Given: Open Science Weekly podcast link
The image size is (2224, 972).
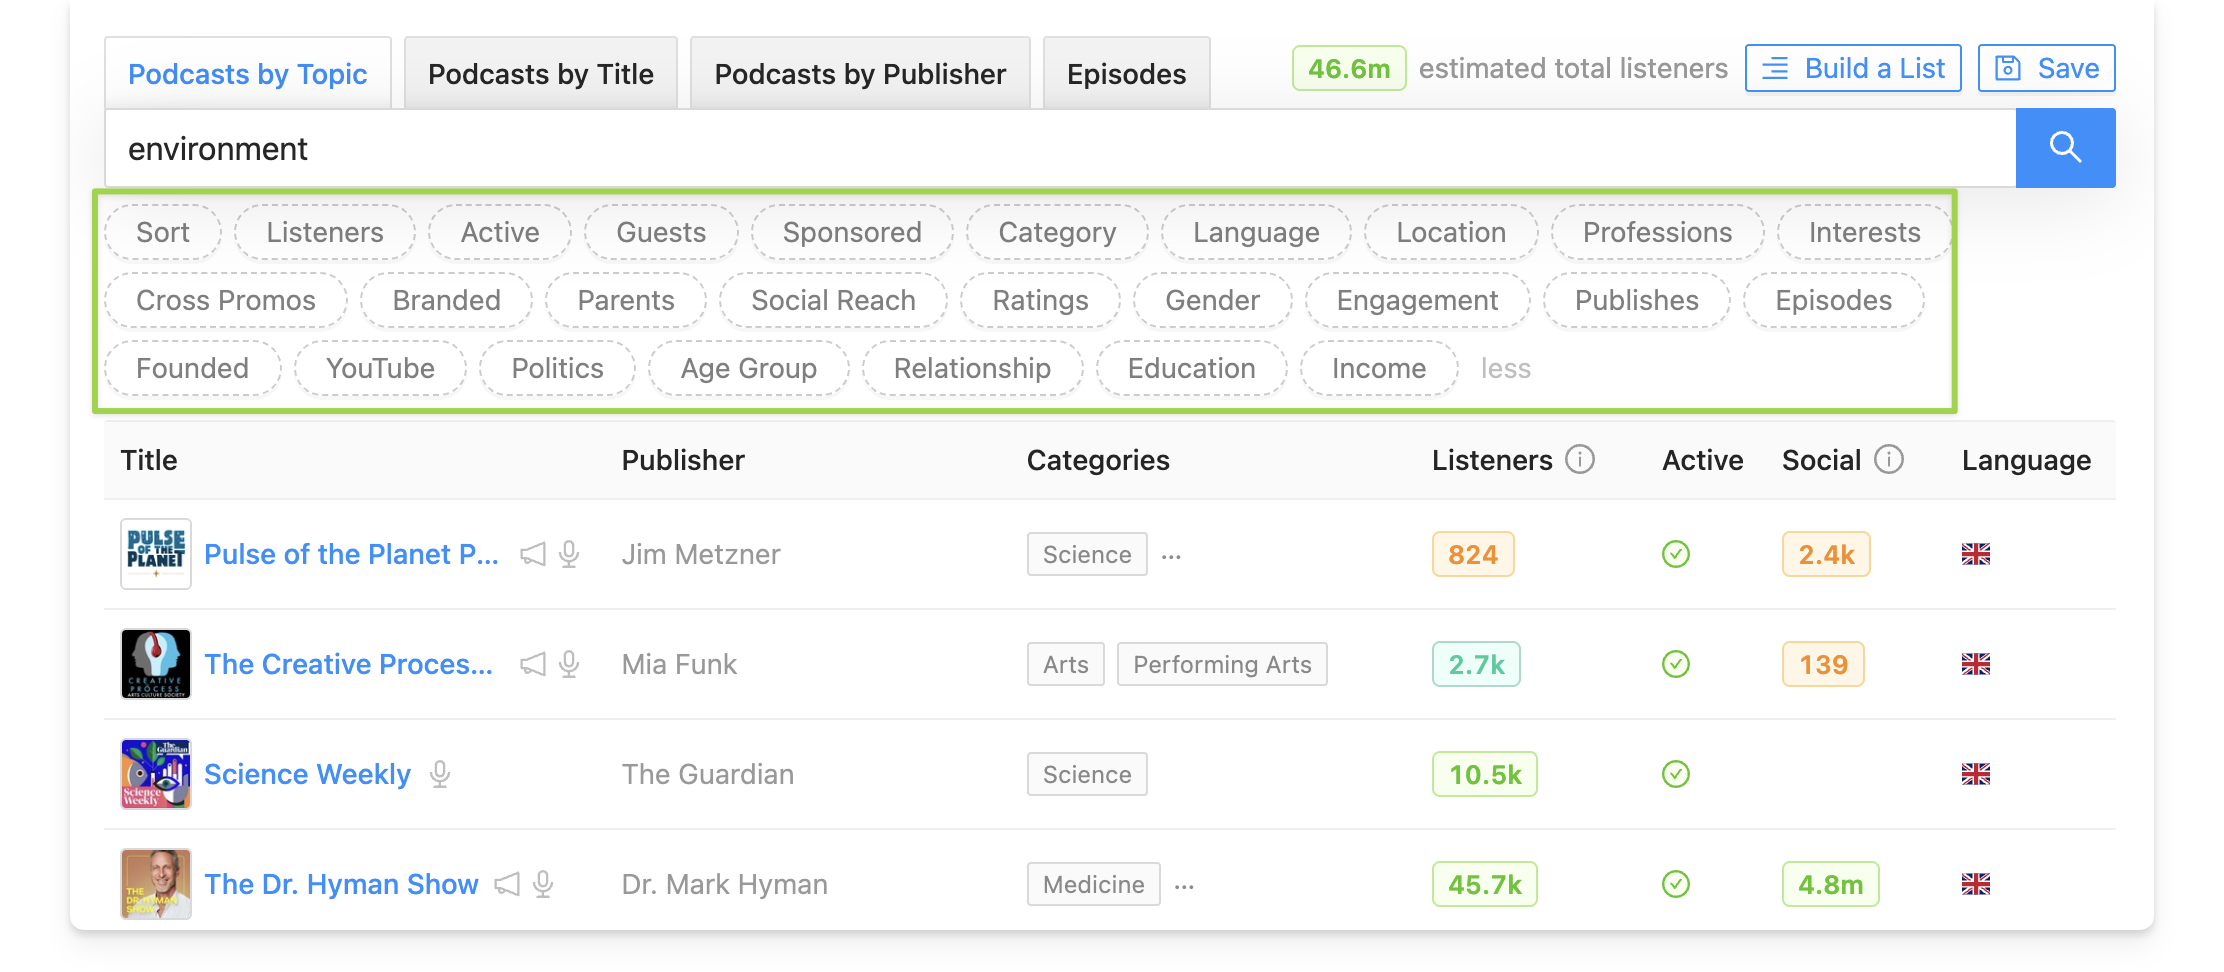Looking at the screenshot, I should [307, 774].
